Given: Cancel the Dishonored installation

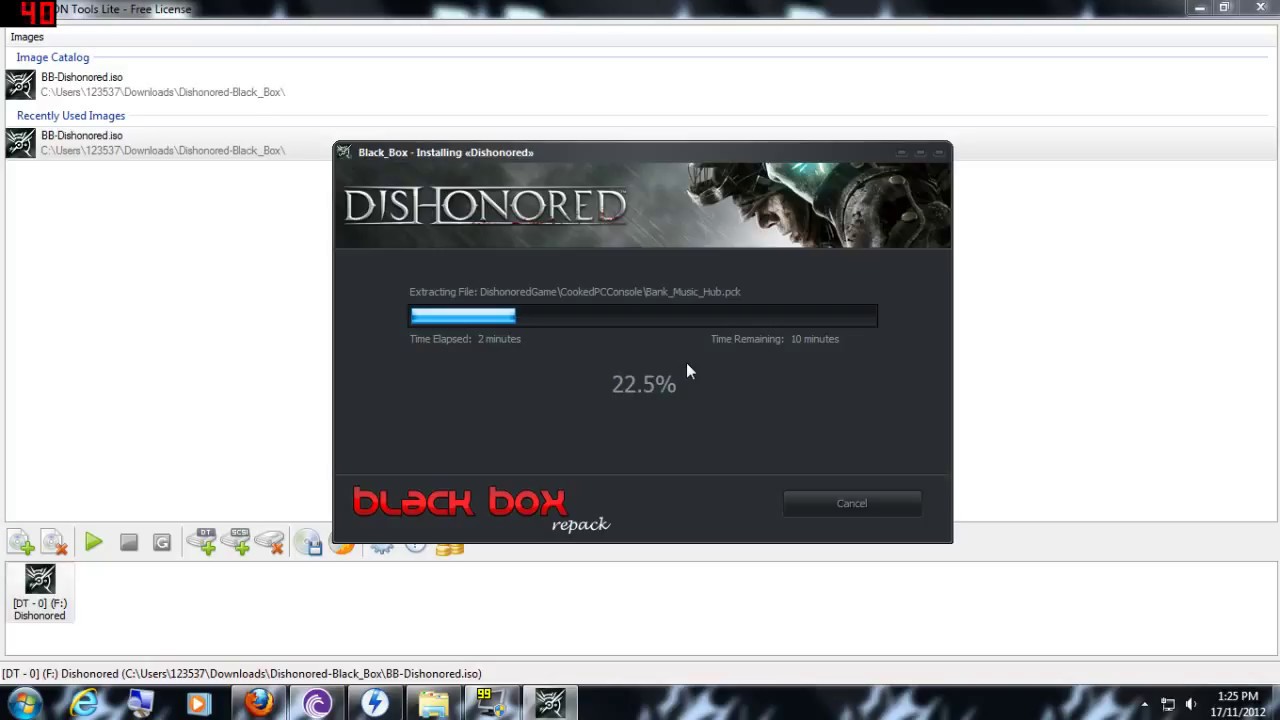Looking at the screenshot, I should (x=852, y=503).
